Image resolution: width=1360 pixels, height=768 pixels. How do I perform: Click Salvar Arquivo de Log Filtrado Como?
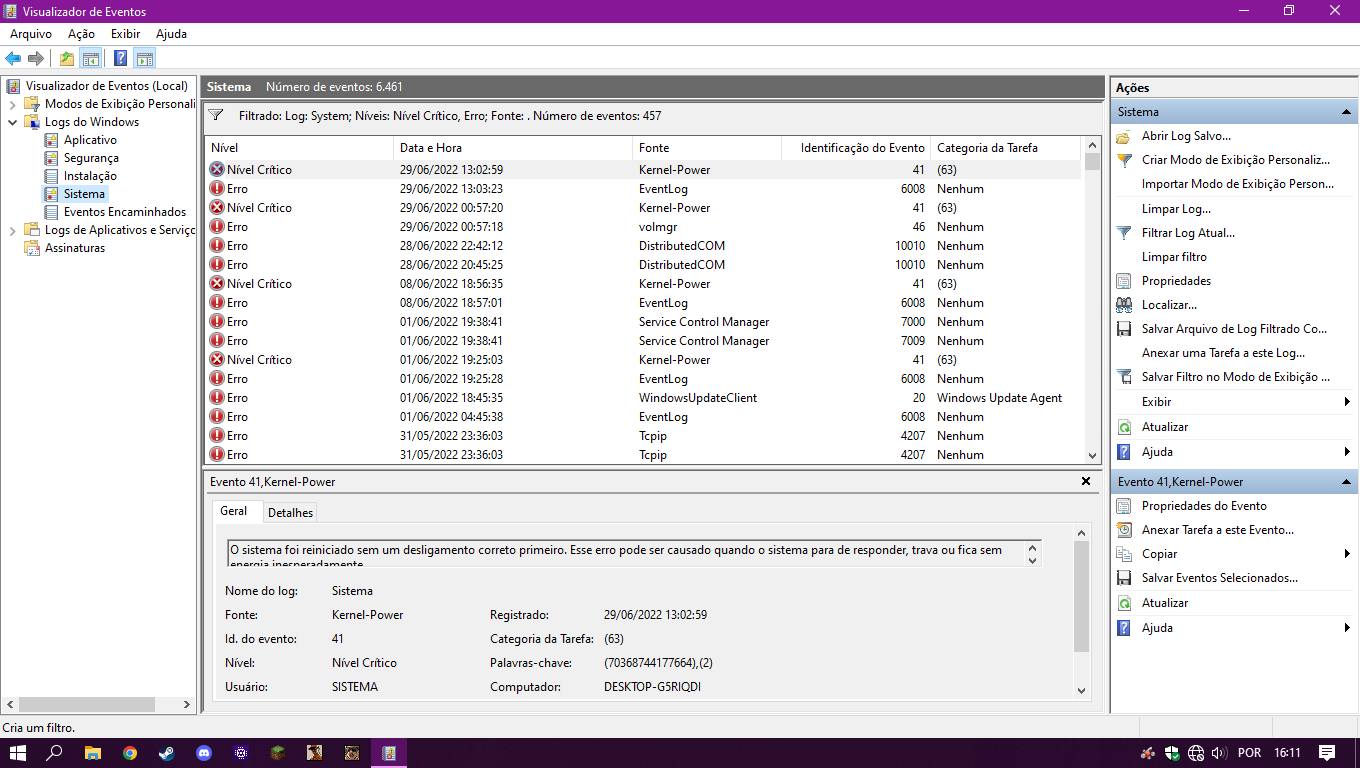point(1234,329)
